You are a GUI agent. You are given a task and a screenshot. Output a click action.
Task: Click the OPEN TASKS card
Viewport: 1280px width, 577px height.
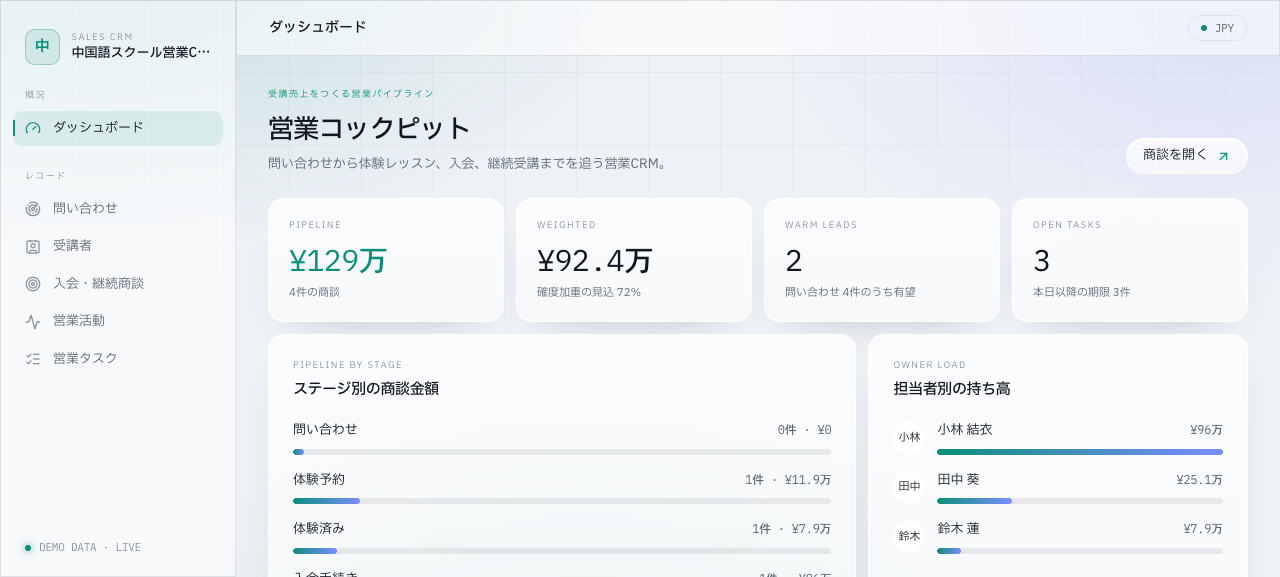pos(1130,260)
